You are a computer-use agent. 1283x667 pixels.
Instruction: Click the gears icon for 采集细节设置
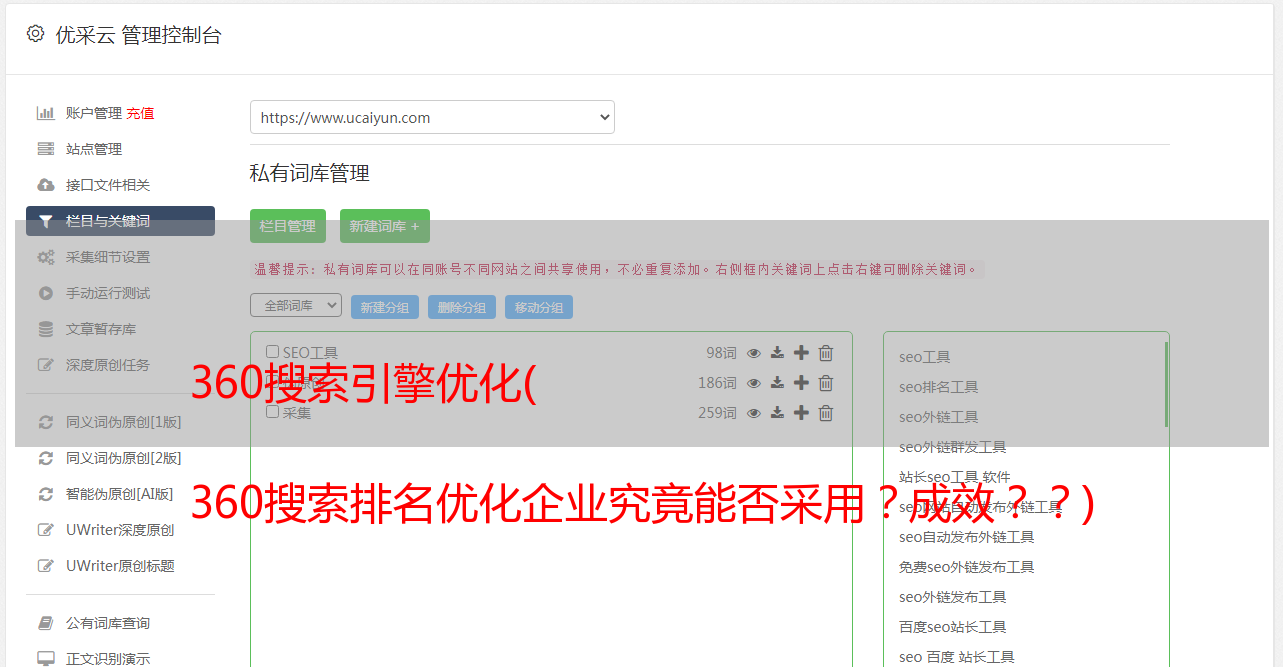[x=46, y=257]
